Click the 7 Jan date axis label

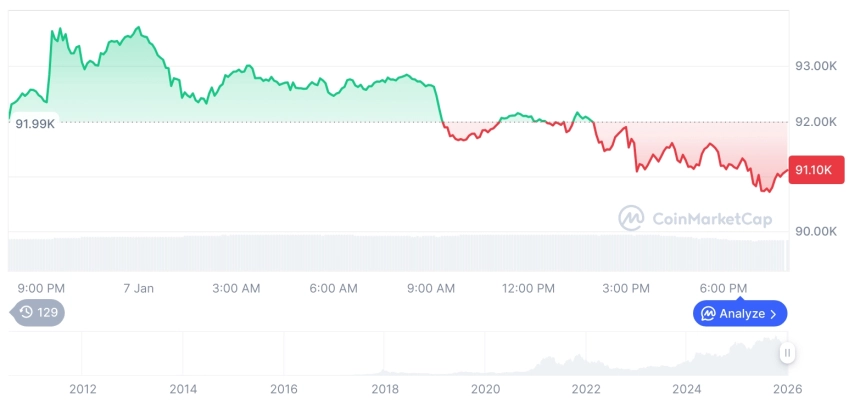[x=138, y=288]
